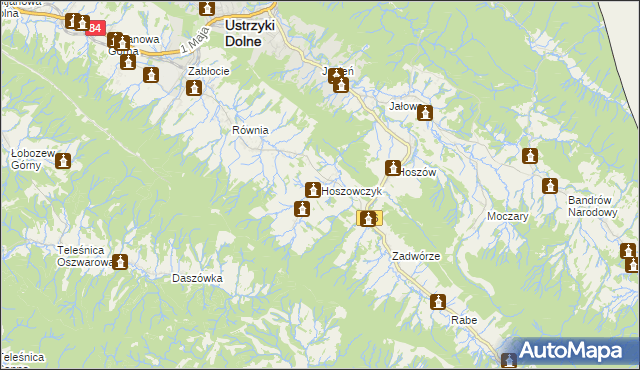Viewport: 640px width, 370px height.
Task: Select the Bandrów Narodowy label
Action: [x=592, y=206]
